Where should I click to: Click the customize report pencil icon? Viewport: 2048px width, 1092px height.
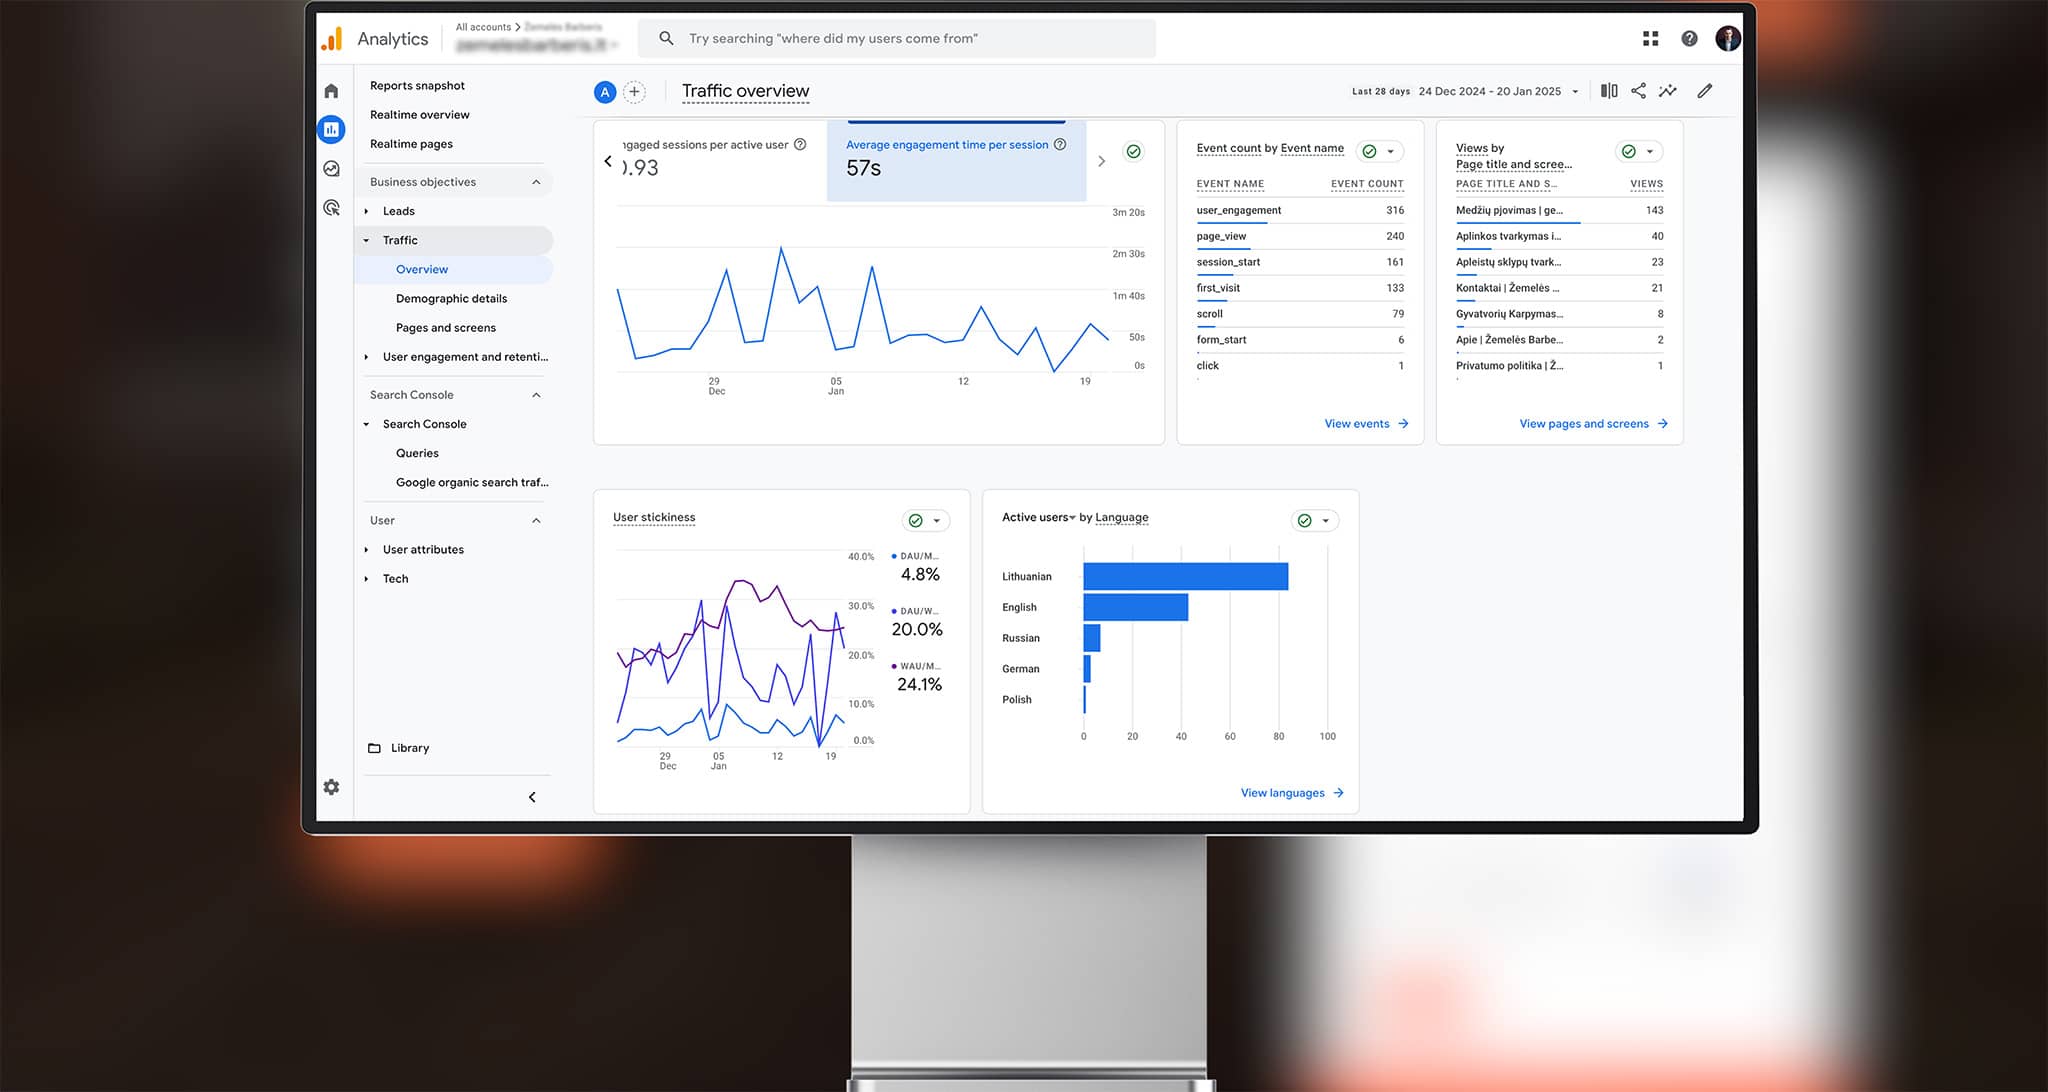[1705, 91]
